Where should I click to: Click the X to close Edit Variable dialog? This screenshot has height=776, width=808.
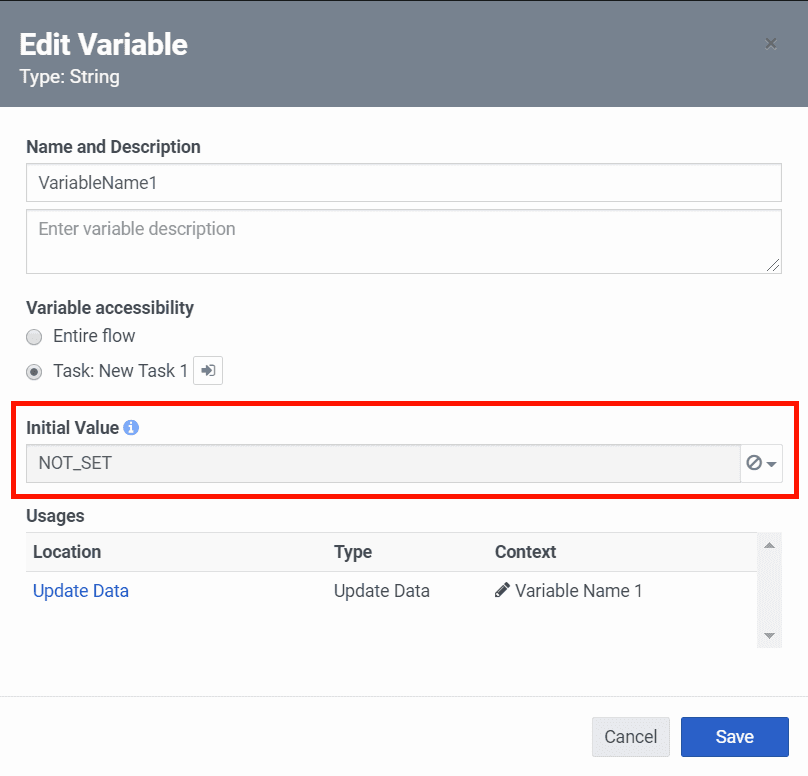point(771,43)
